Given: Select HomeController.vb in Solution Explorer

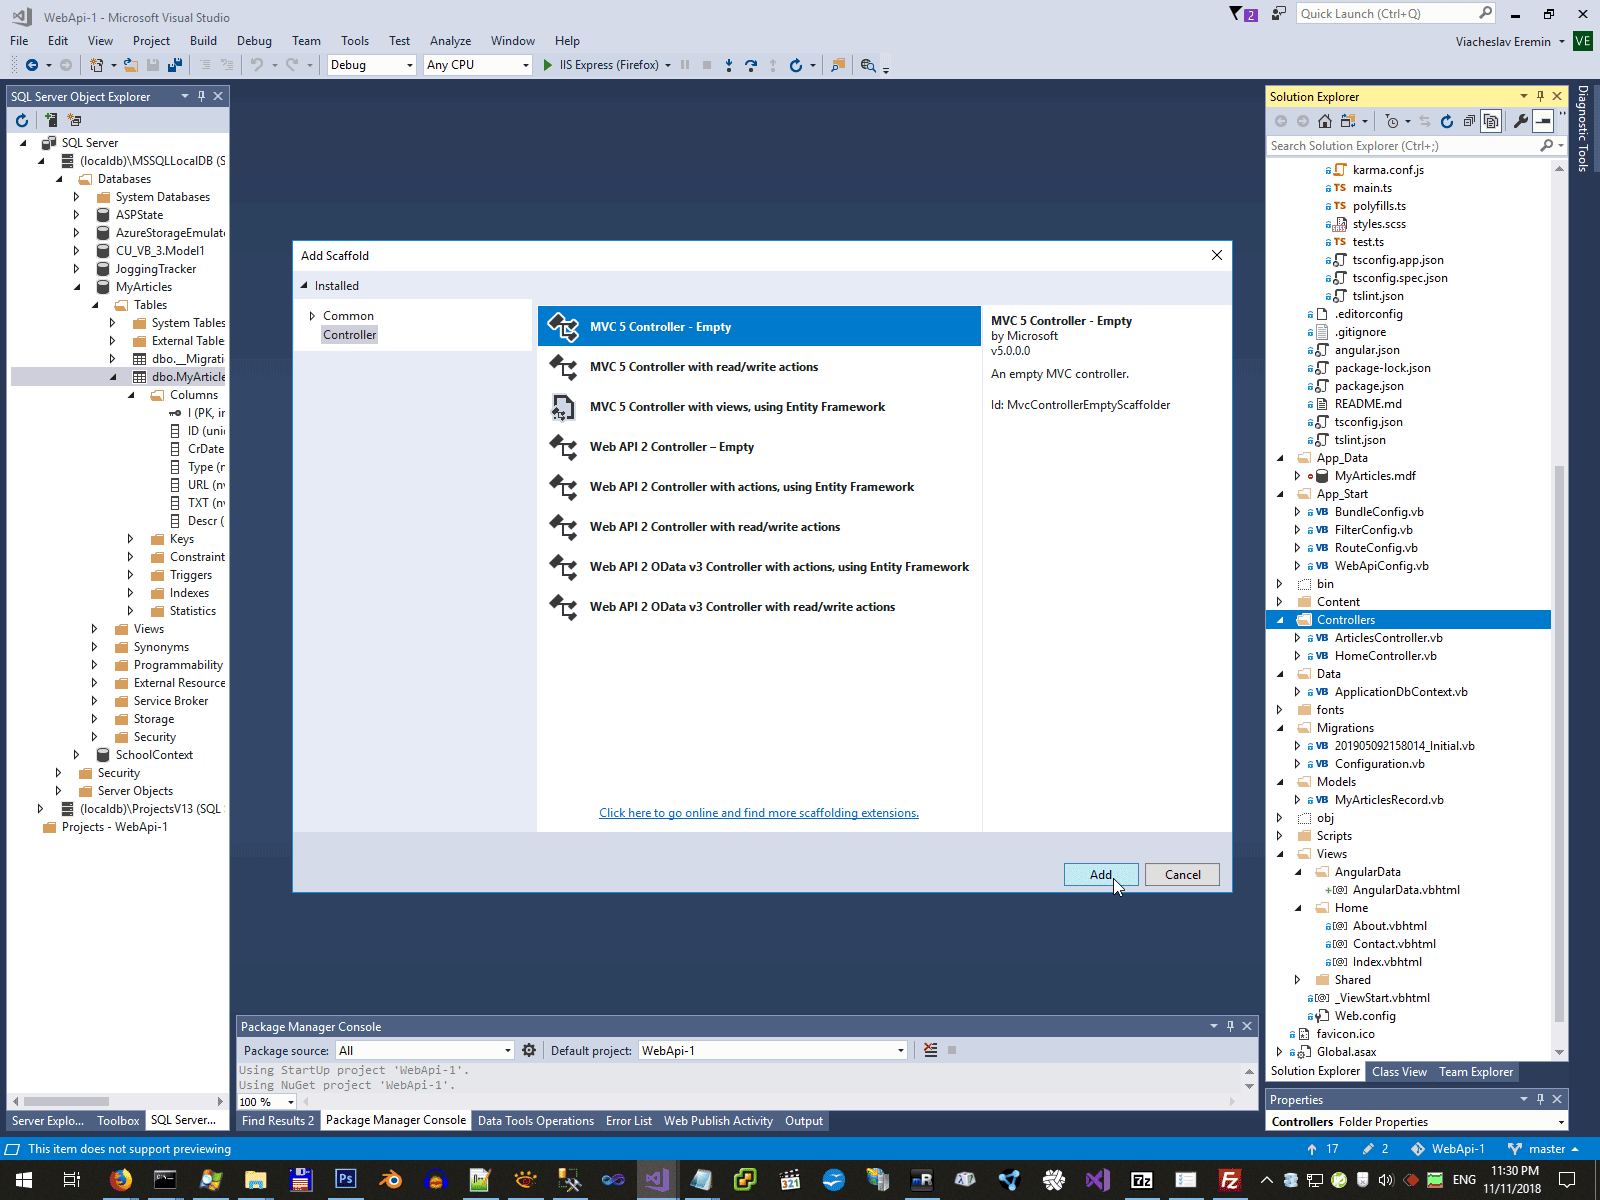Looking at the screenshot, I should pos(1385,656).
